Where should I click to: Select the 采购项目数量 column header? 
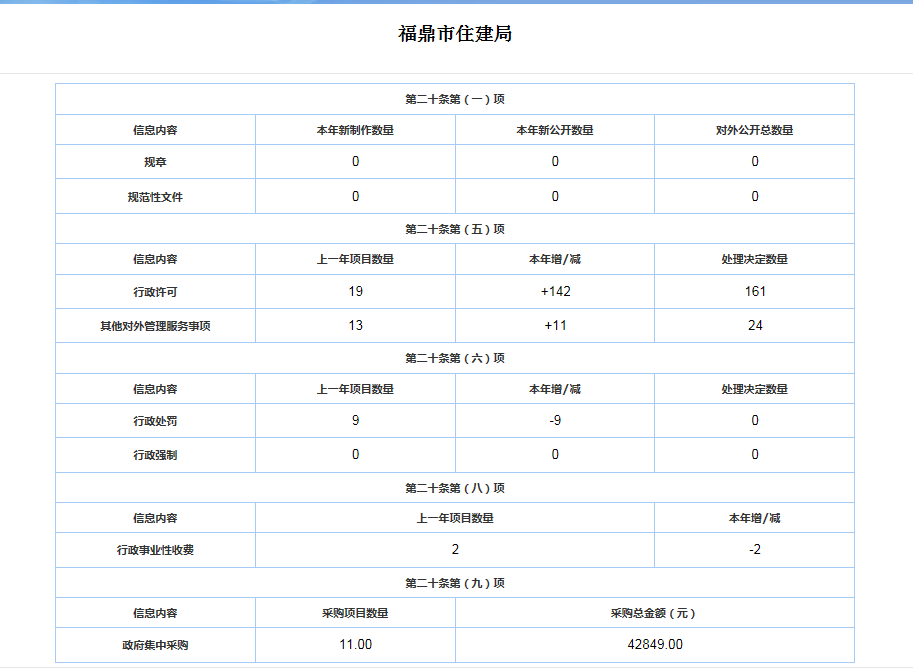tap(355, 613)
